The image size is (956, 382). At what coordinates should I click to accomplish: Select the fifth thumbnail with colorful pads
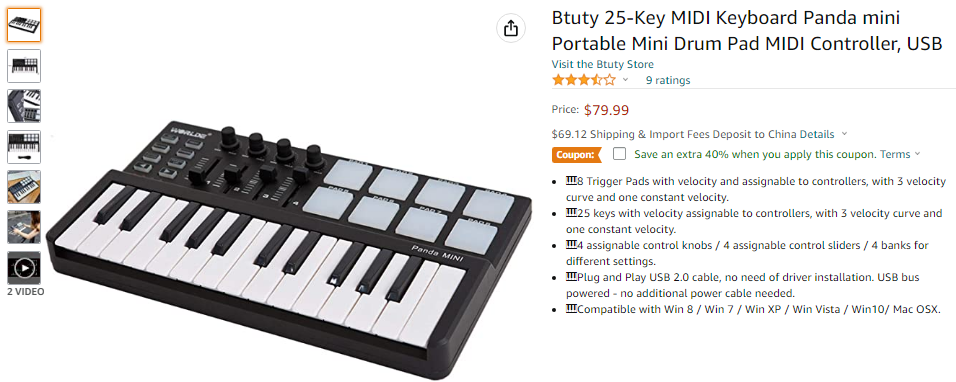pos(24,186)
